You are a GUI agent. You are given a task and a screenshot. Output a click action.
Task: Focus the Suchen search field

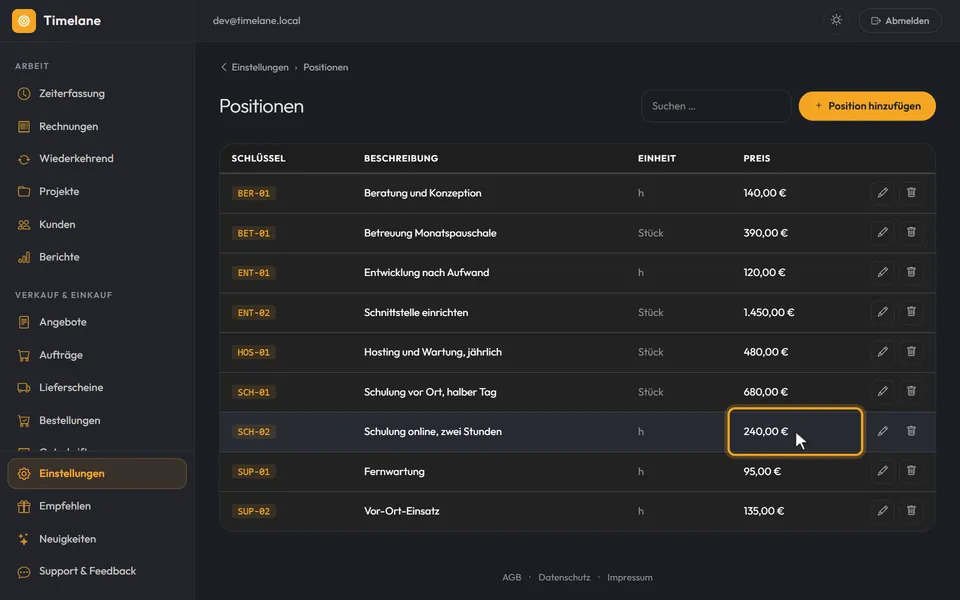coord(716,106)
